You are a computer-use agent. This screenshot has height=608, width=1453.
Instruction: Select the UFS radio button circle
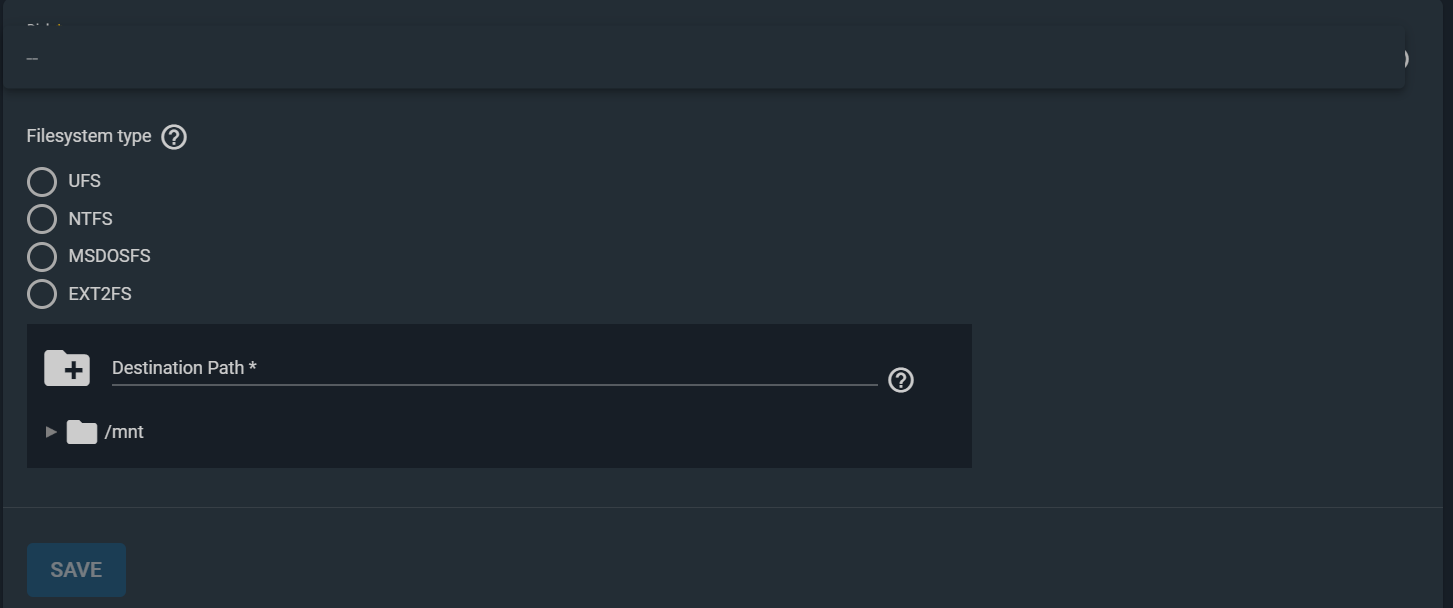click(42, 181)
